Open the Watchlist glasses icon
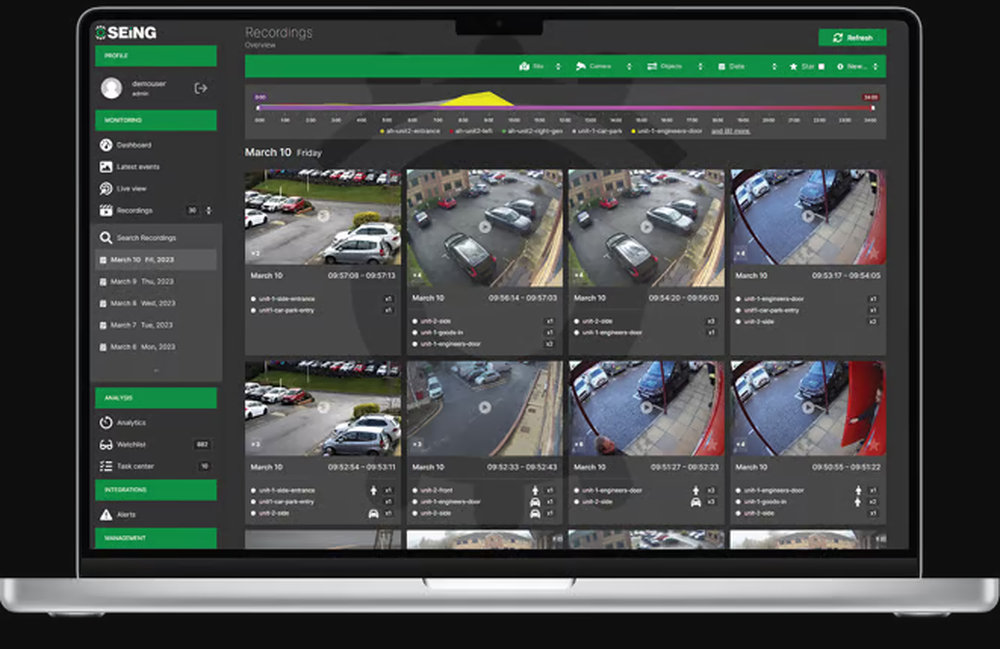The image size is (1000, 649). [x=106, y=444]
